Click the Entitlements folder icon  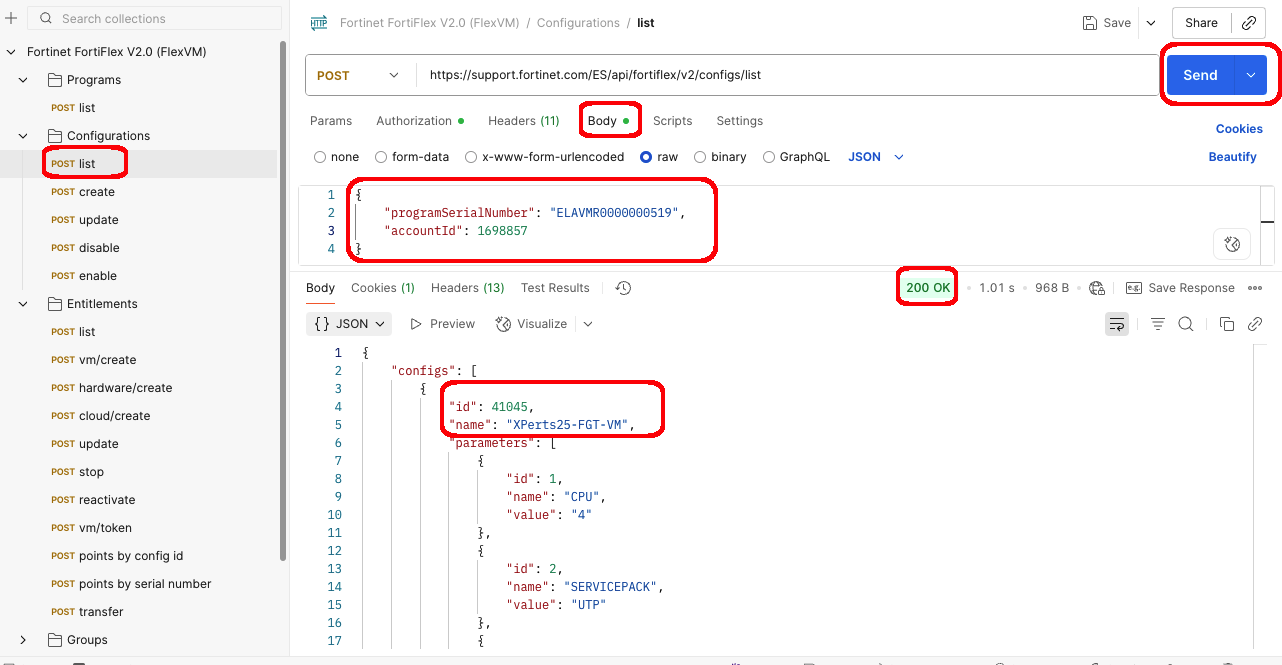click(56, 304)
